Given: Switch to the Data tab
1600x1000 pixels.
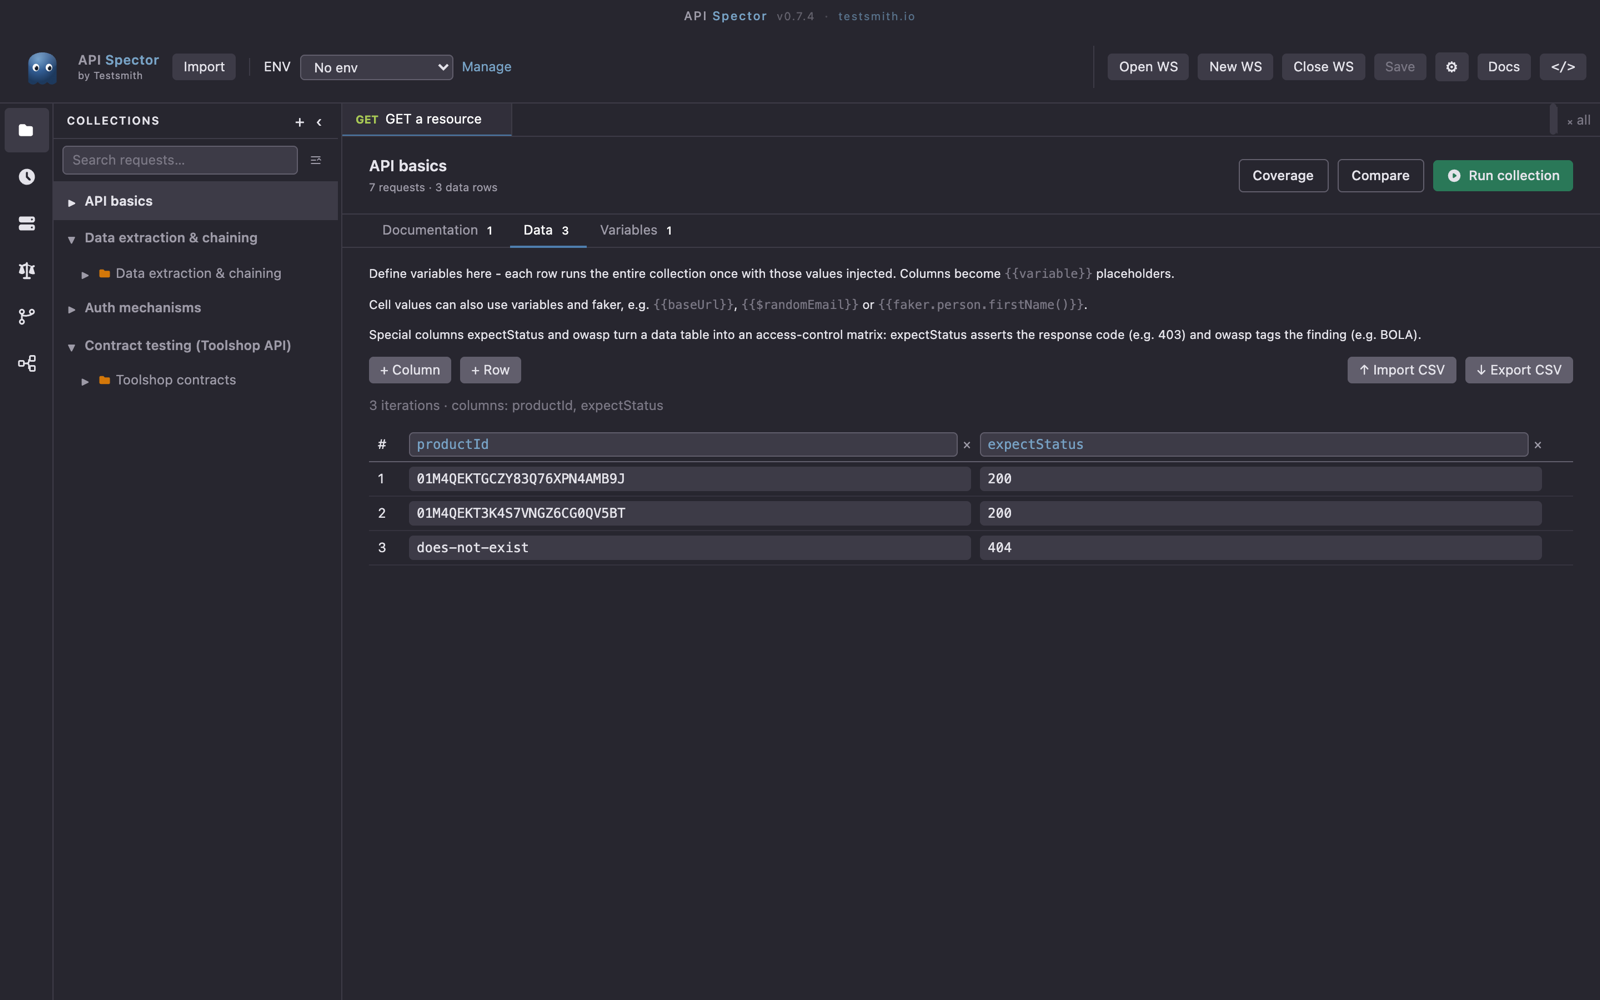Looking at the screenshot, I should [x=547, y=230].
